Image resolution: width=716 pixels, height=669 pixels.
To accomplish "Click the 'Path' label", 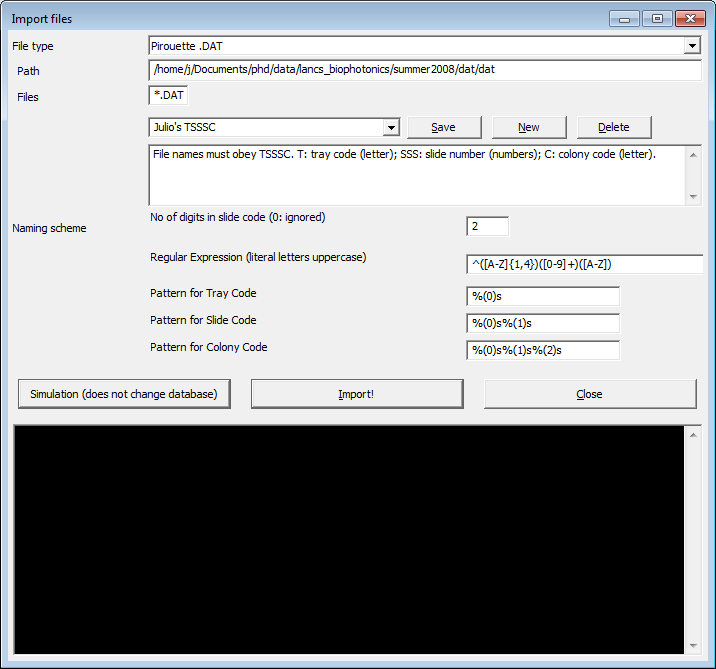I will tap(28, 71).
